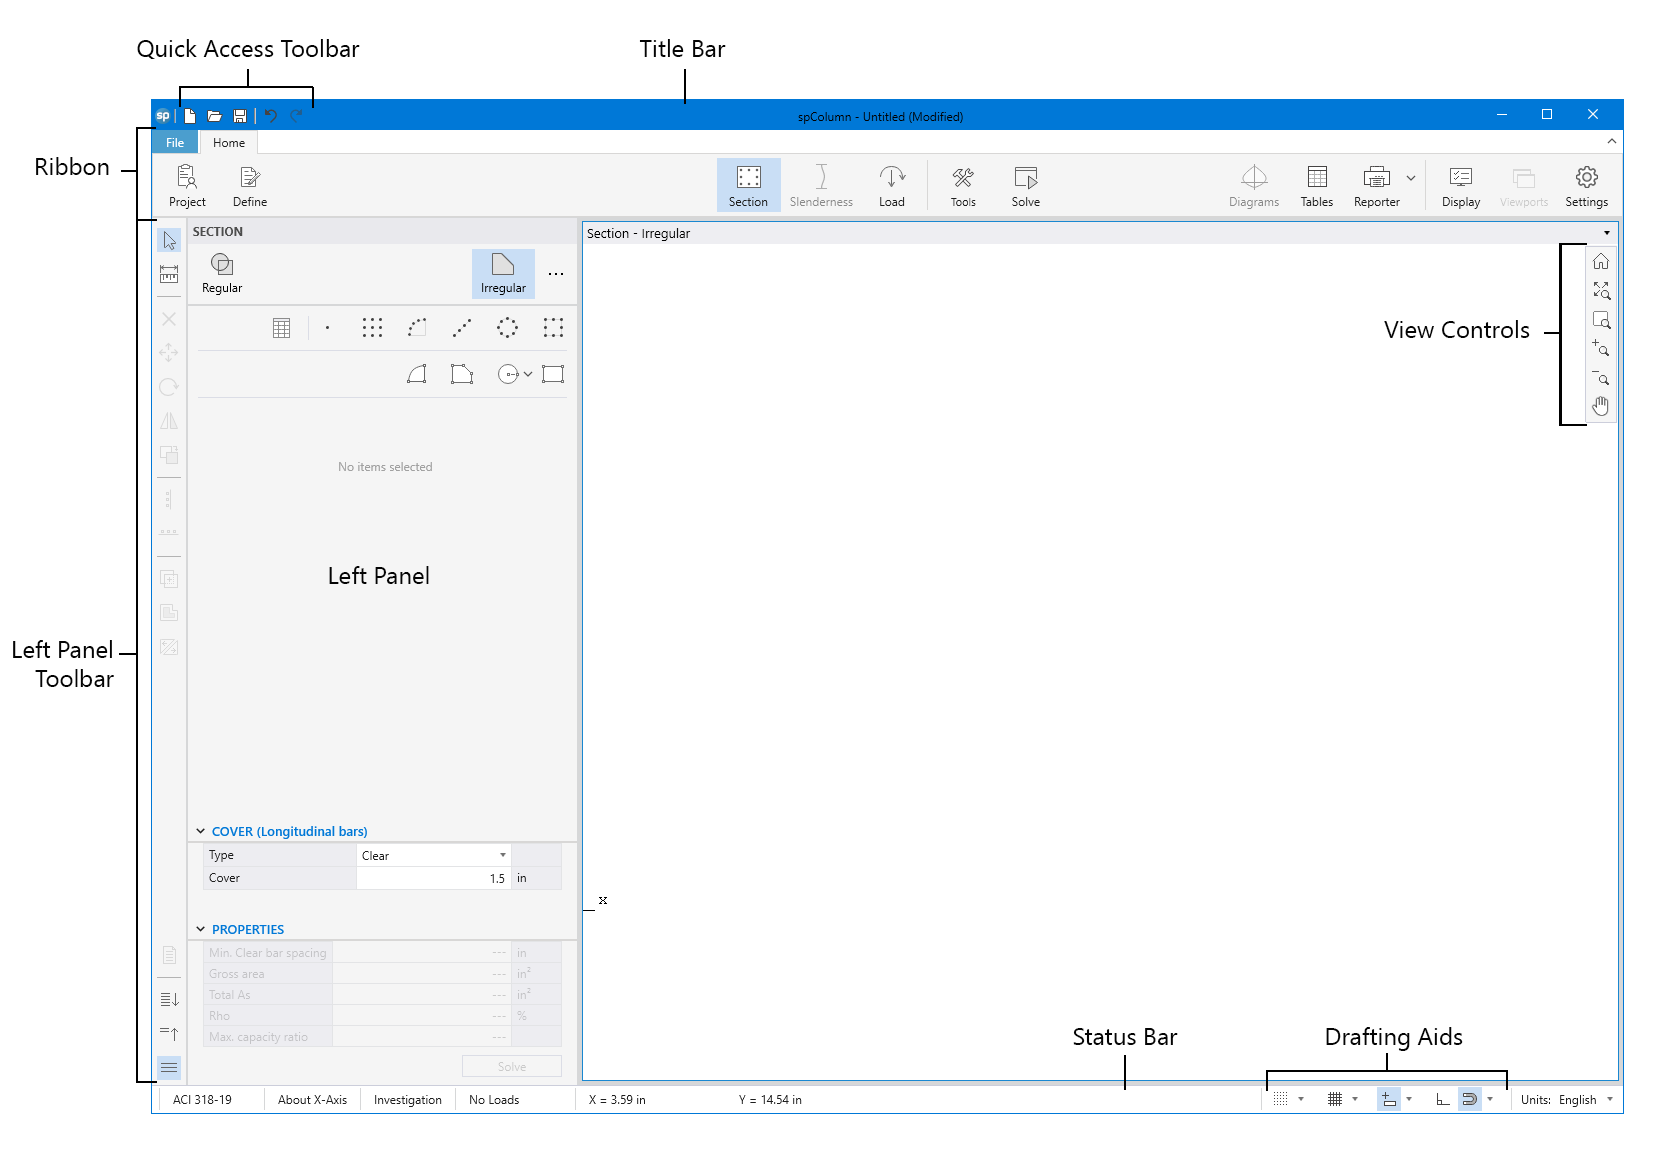Open the cover Type dropdown

434,855
